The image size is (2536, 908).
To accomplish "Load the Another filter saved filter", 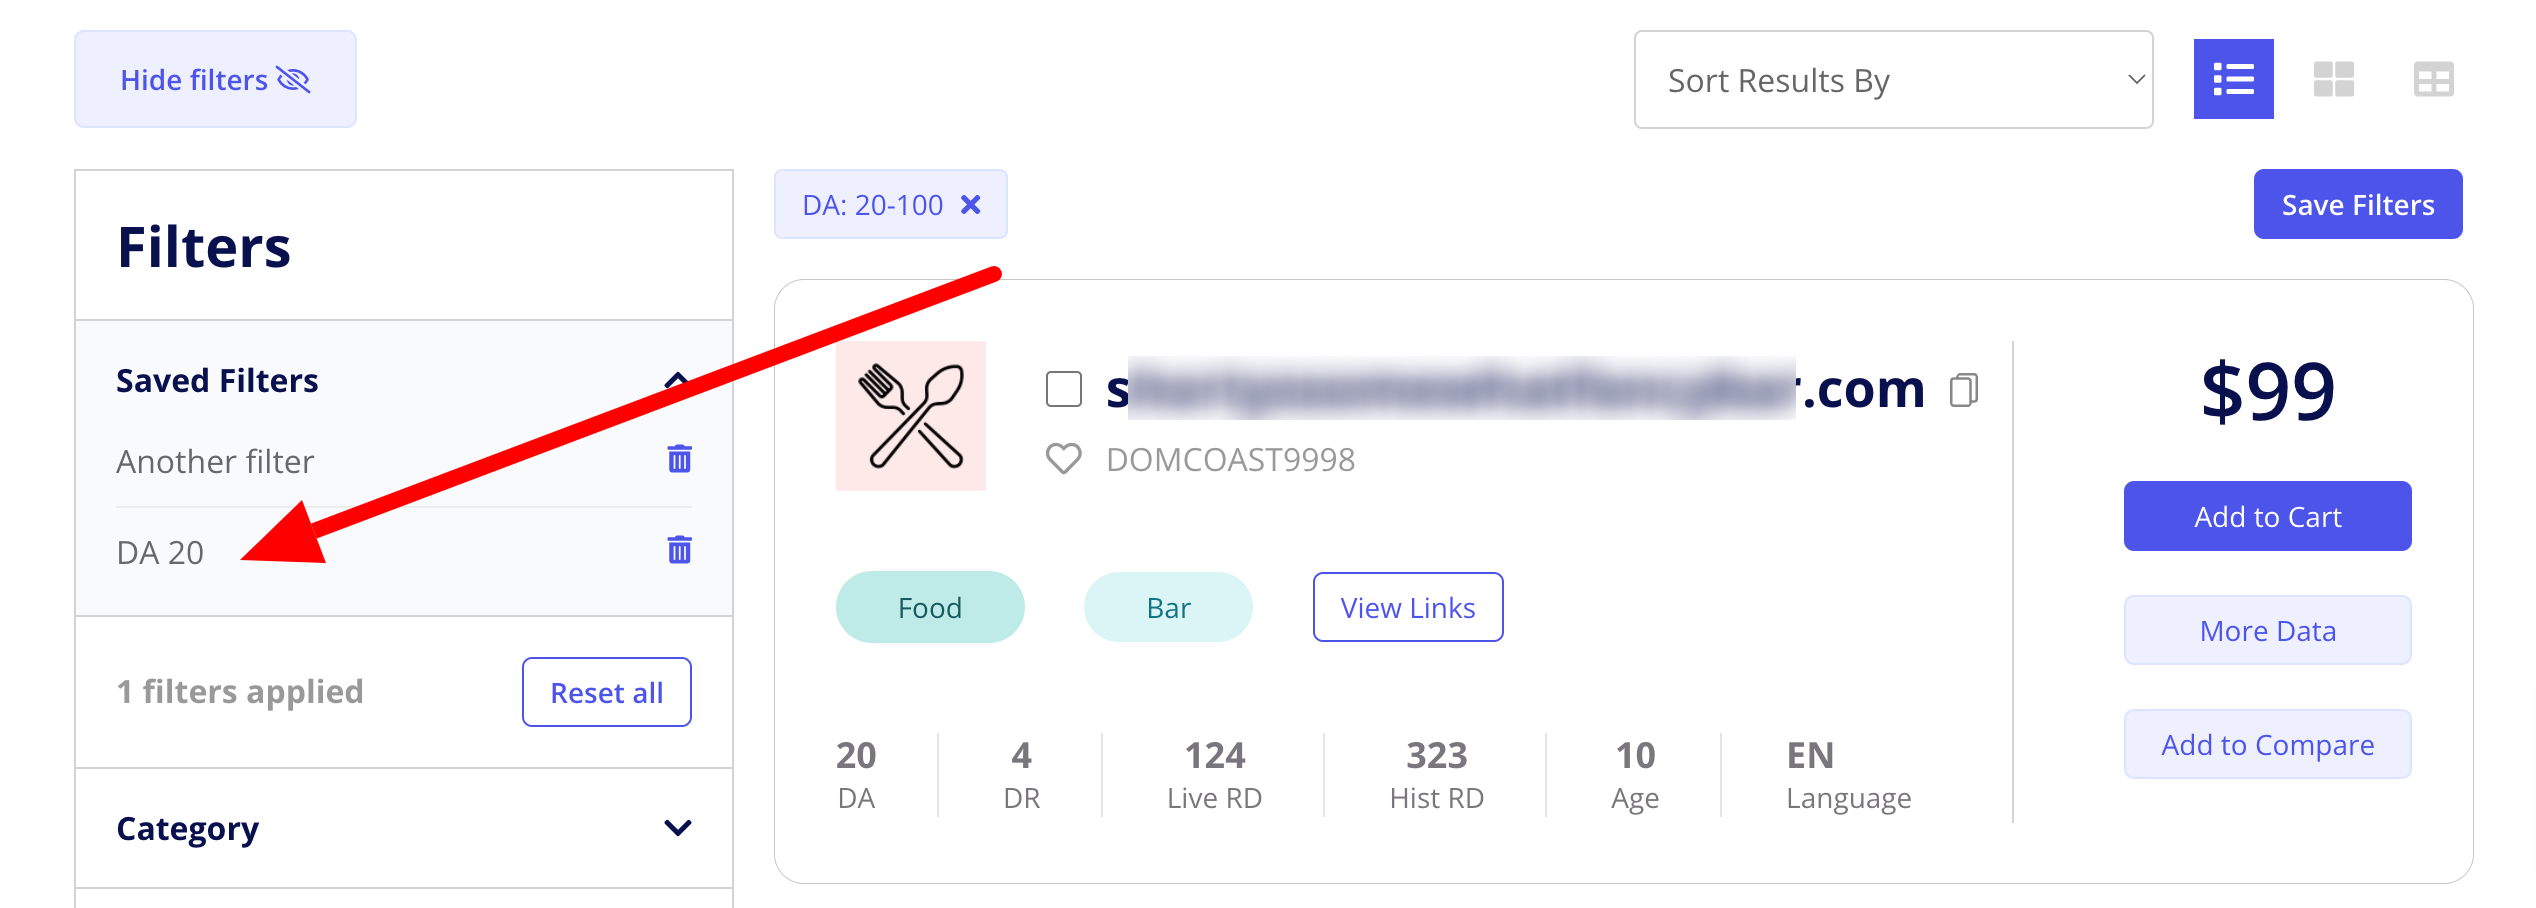I will [x=215, y=461].
